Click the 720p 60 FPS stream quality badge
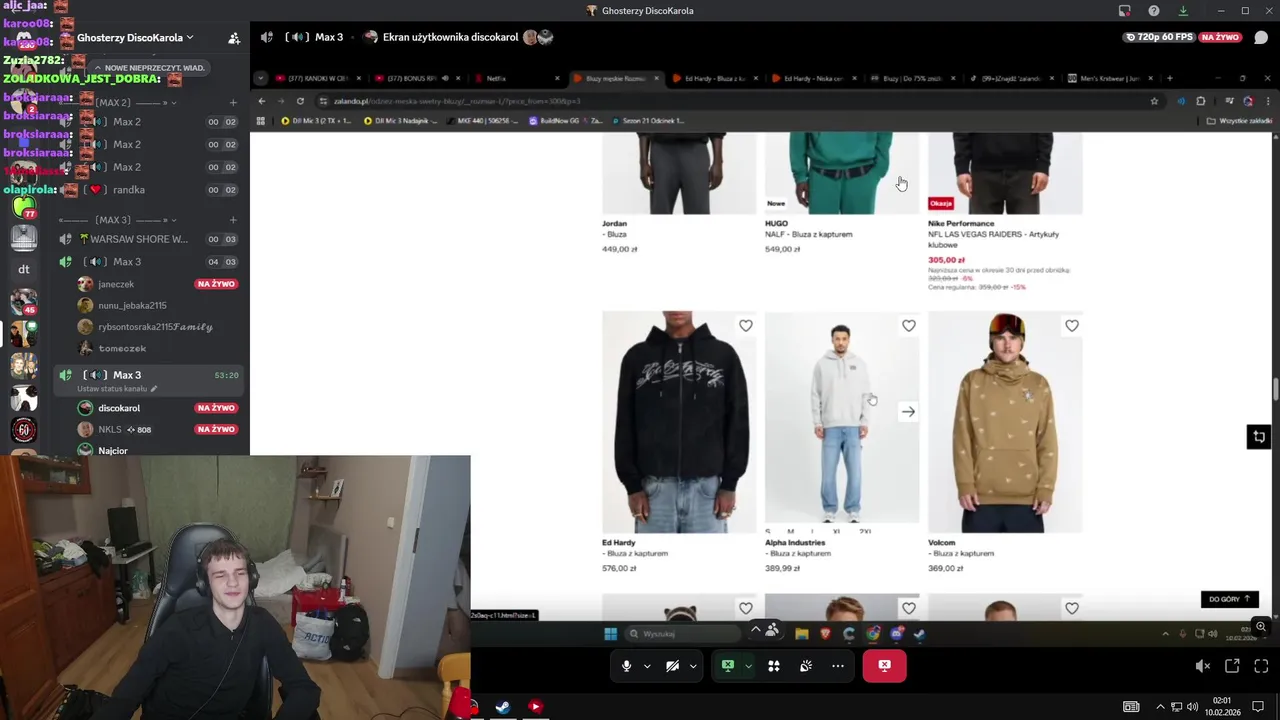Image resolution: width=1280 pixels, height=720 pixels. pos(1159,37)
